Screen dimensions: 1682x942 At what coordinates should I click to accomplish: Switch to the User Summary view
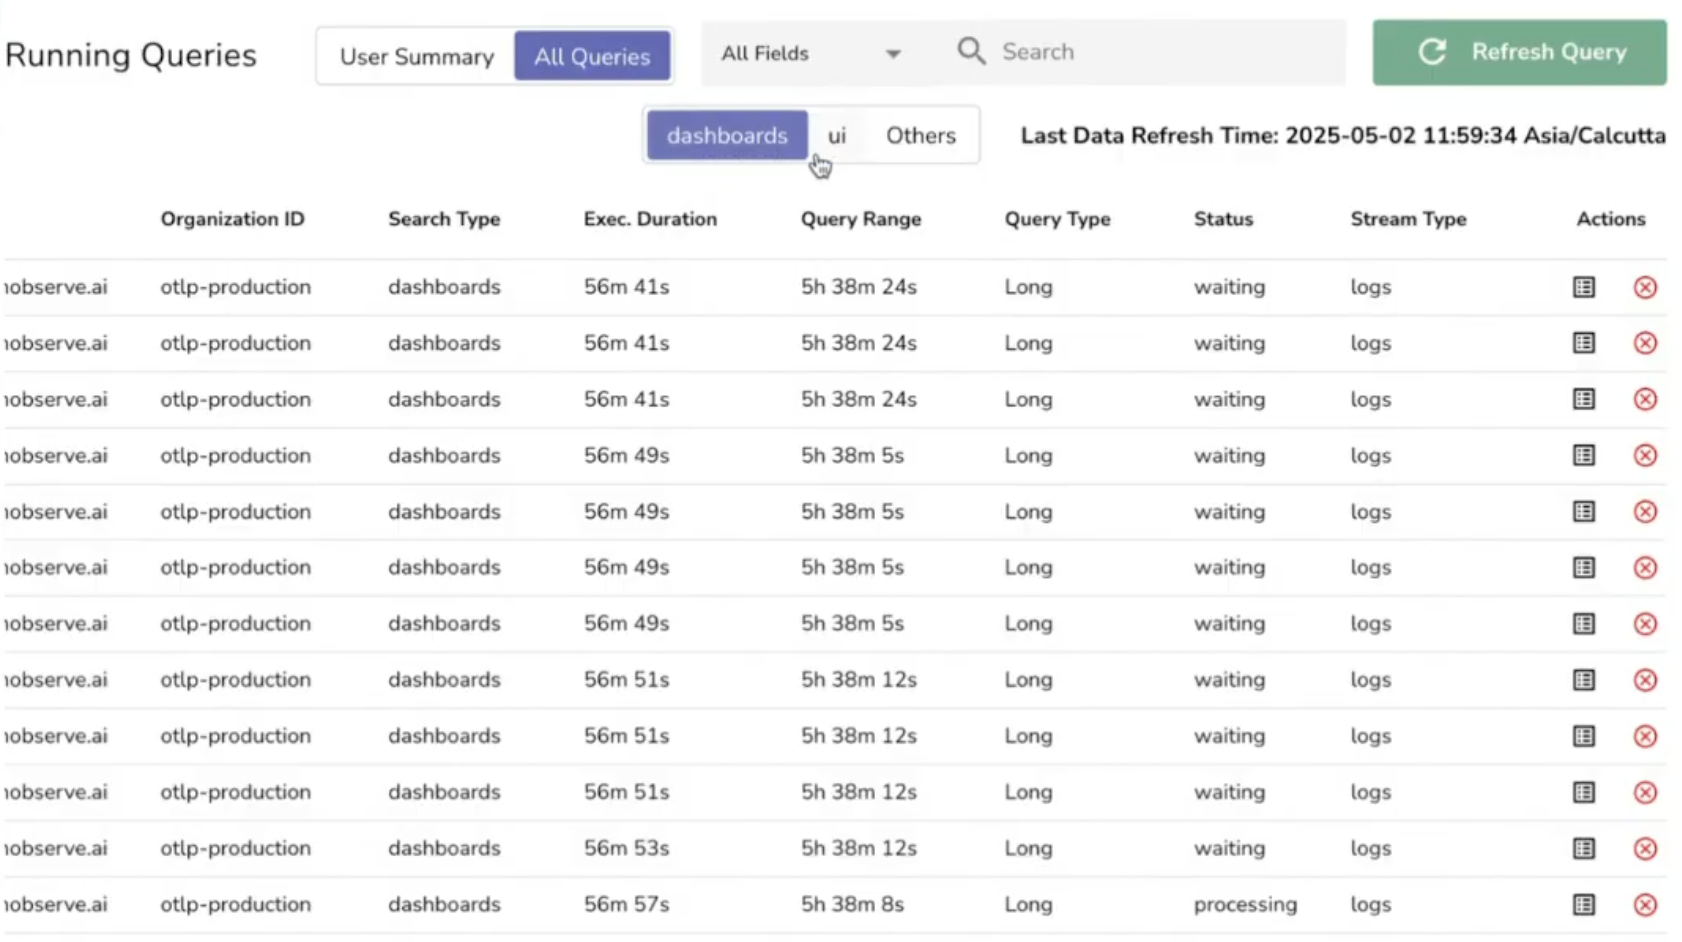(415, 56)
